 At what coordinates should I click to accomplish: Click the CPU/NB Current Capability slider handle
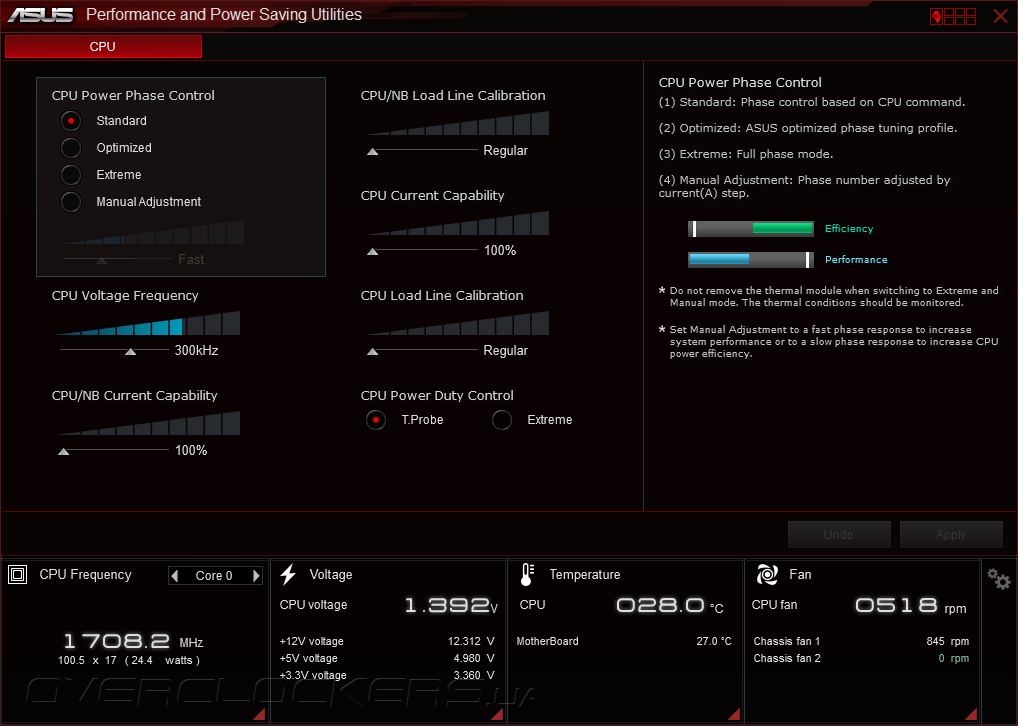(x=64, y=451)
